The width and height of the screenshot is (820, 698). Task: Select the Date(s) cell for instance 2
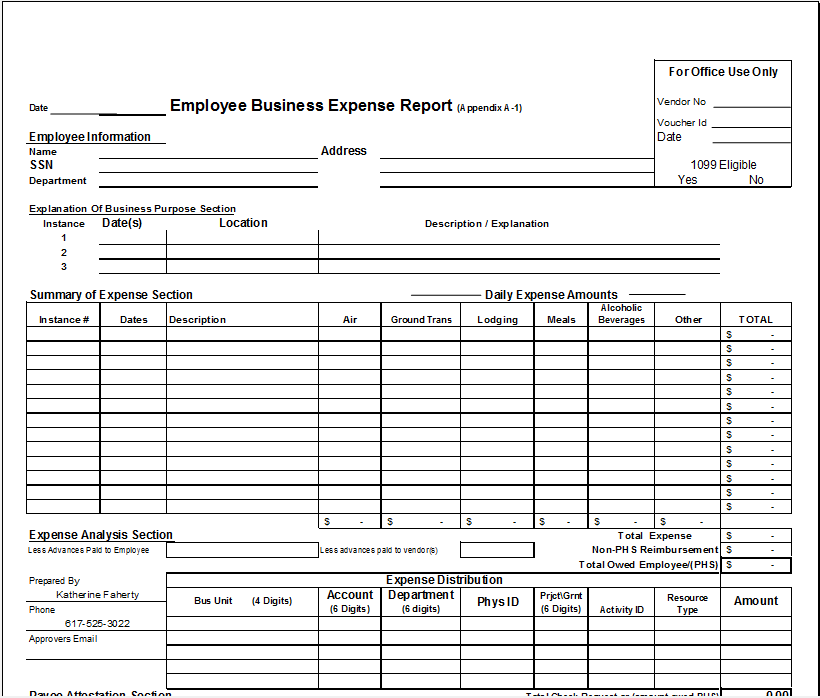tap(132, 253)
